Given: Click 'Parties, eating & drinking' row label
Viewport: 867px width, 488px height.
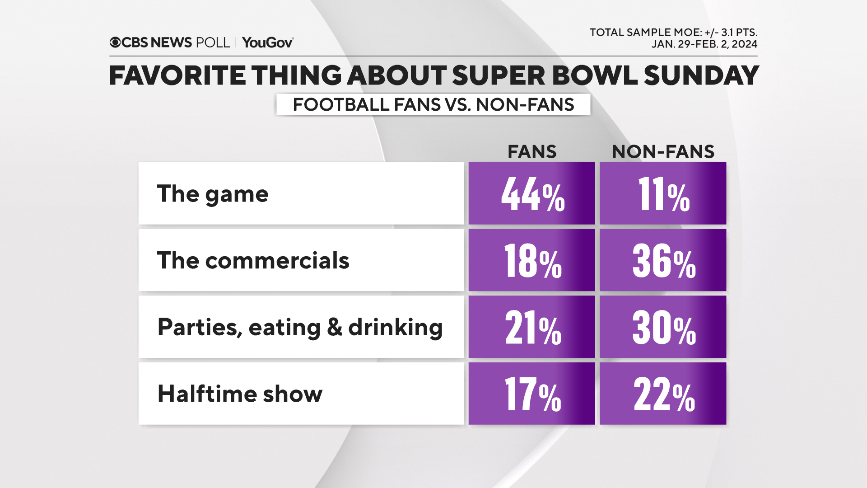Looking at the screenshot, I should click(x=300, y=326).
